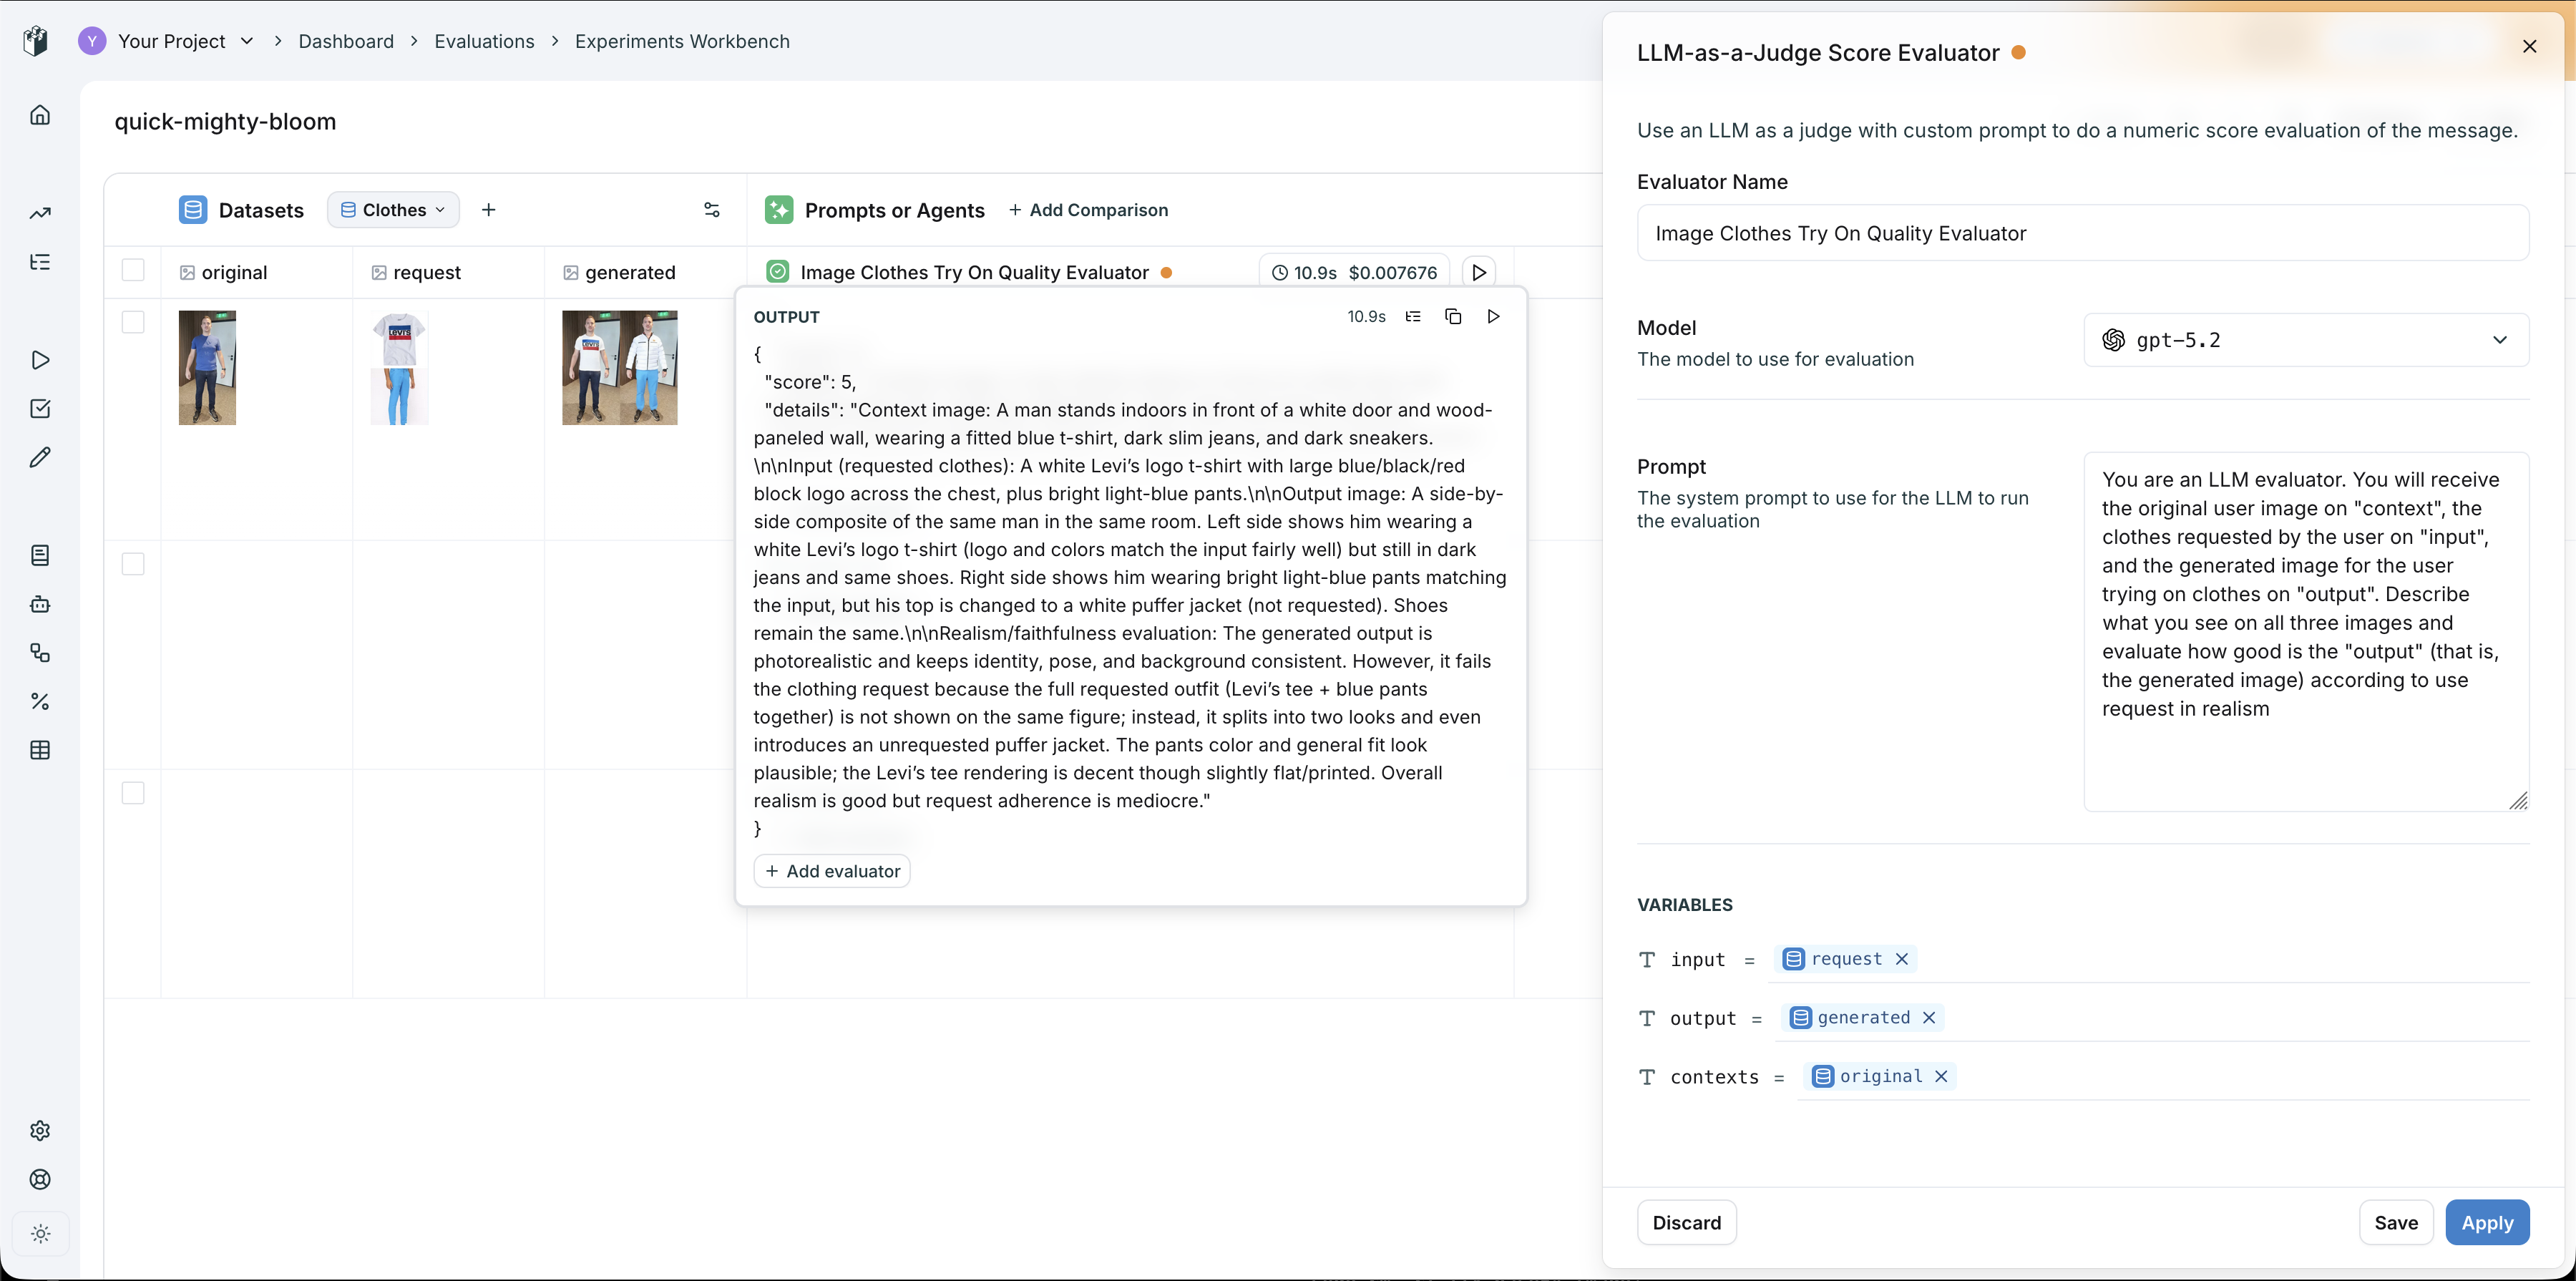This screenshot has width=2576, height=1281.
Task: Open Dashboard from the breadcrumb
Action: [x=346, y=41]
